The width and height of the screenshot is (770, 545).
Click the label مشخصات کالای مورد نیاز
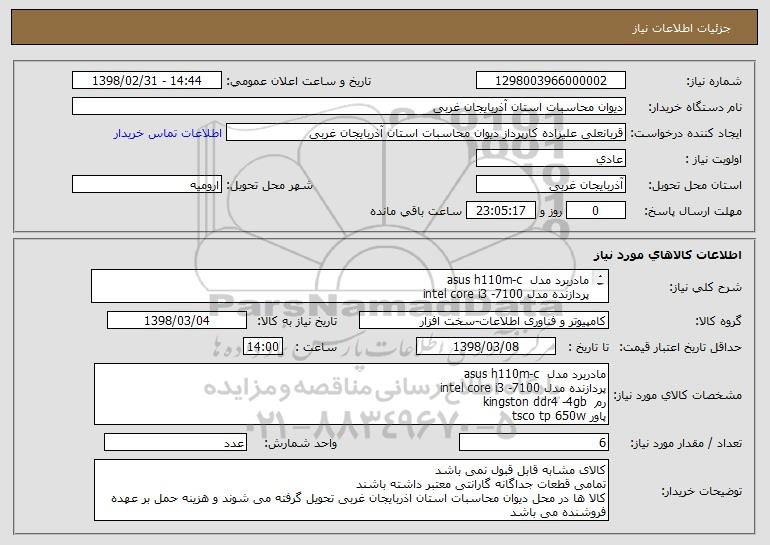click(678, 395)
